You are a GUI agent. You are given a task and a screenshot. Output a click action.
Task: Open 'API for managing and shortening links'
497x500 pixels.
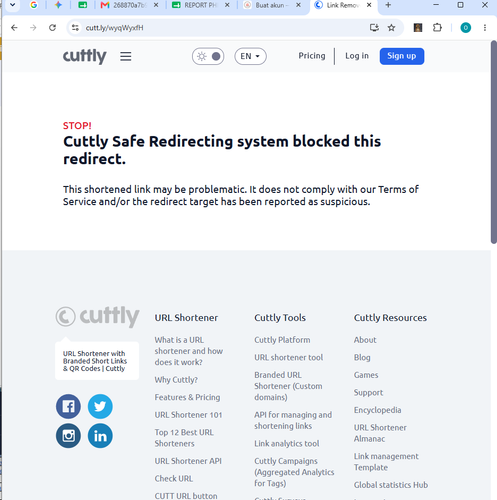(x=293, y=420)
